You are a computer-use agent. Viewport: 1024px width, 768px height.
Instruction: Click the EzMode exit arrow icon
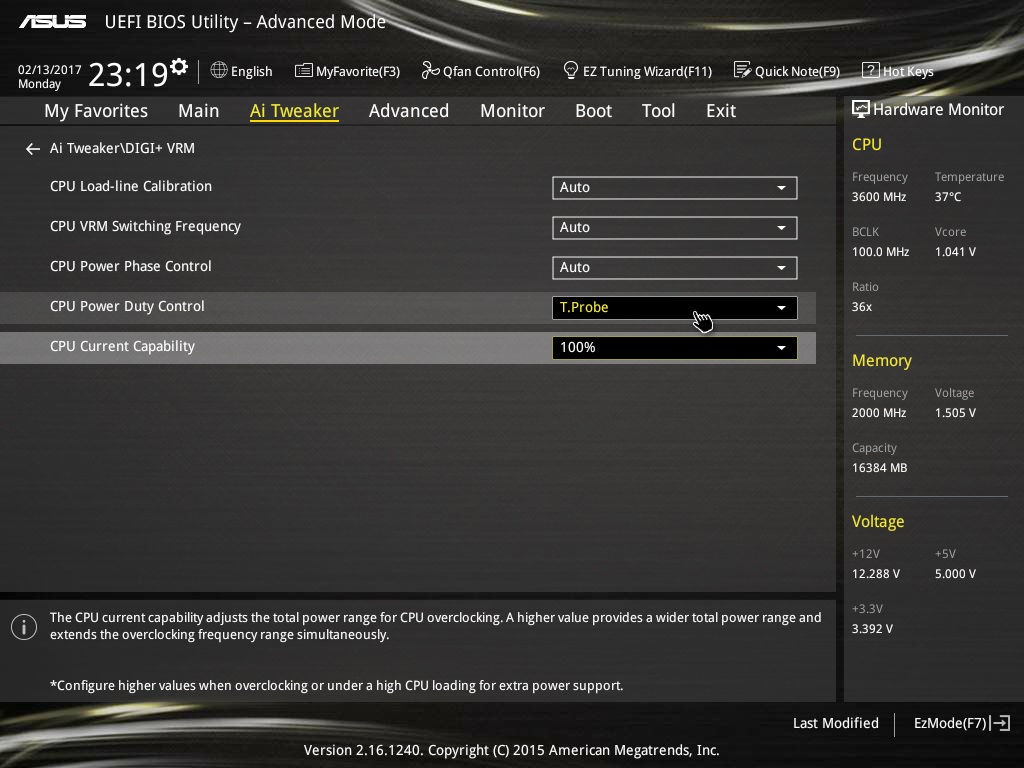coord(1000,723)
